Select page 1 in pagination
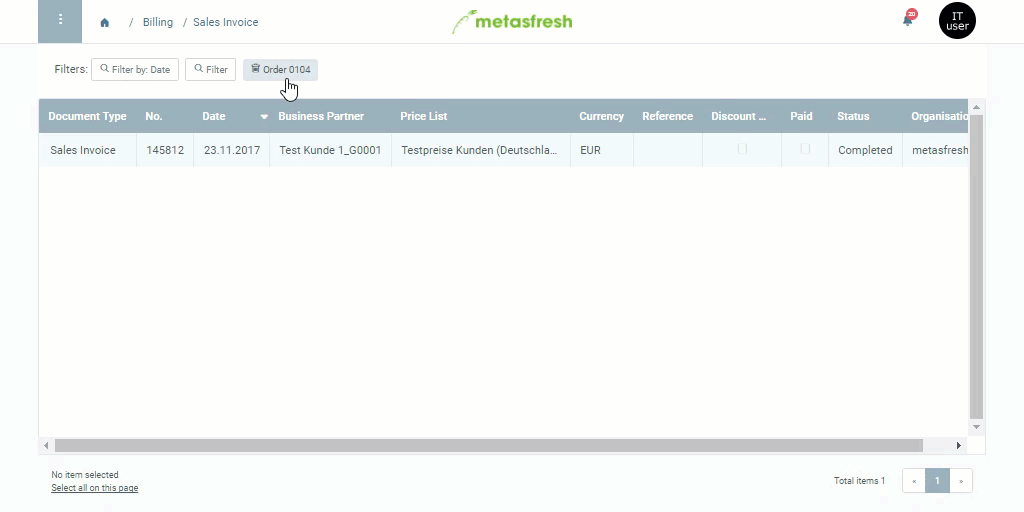 click(x=937, y=481)
